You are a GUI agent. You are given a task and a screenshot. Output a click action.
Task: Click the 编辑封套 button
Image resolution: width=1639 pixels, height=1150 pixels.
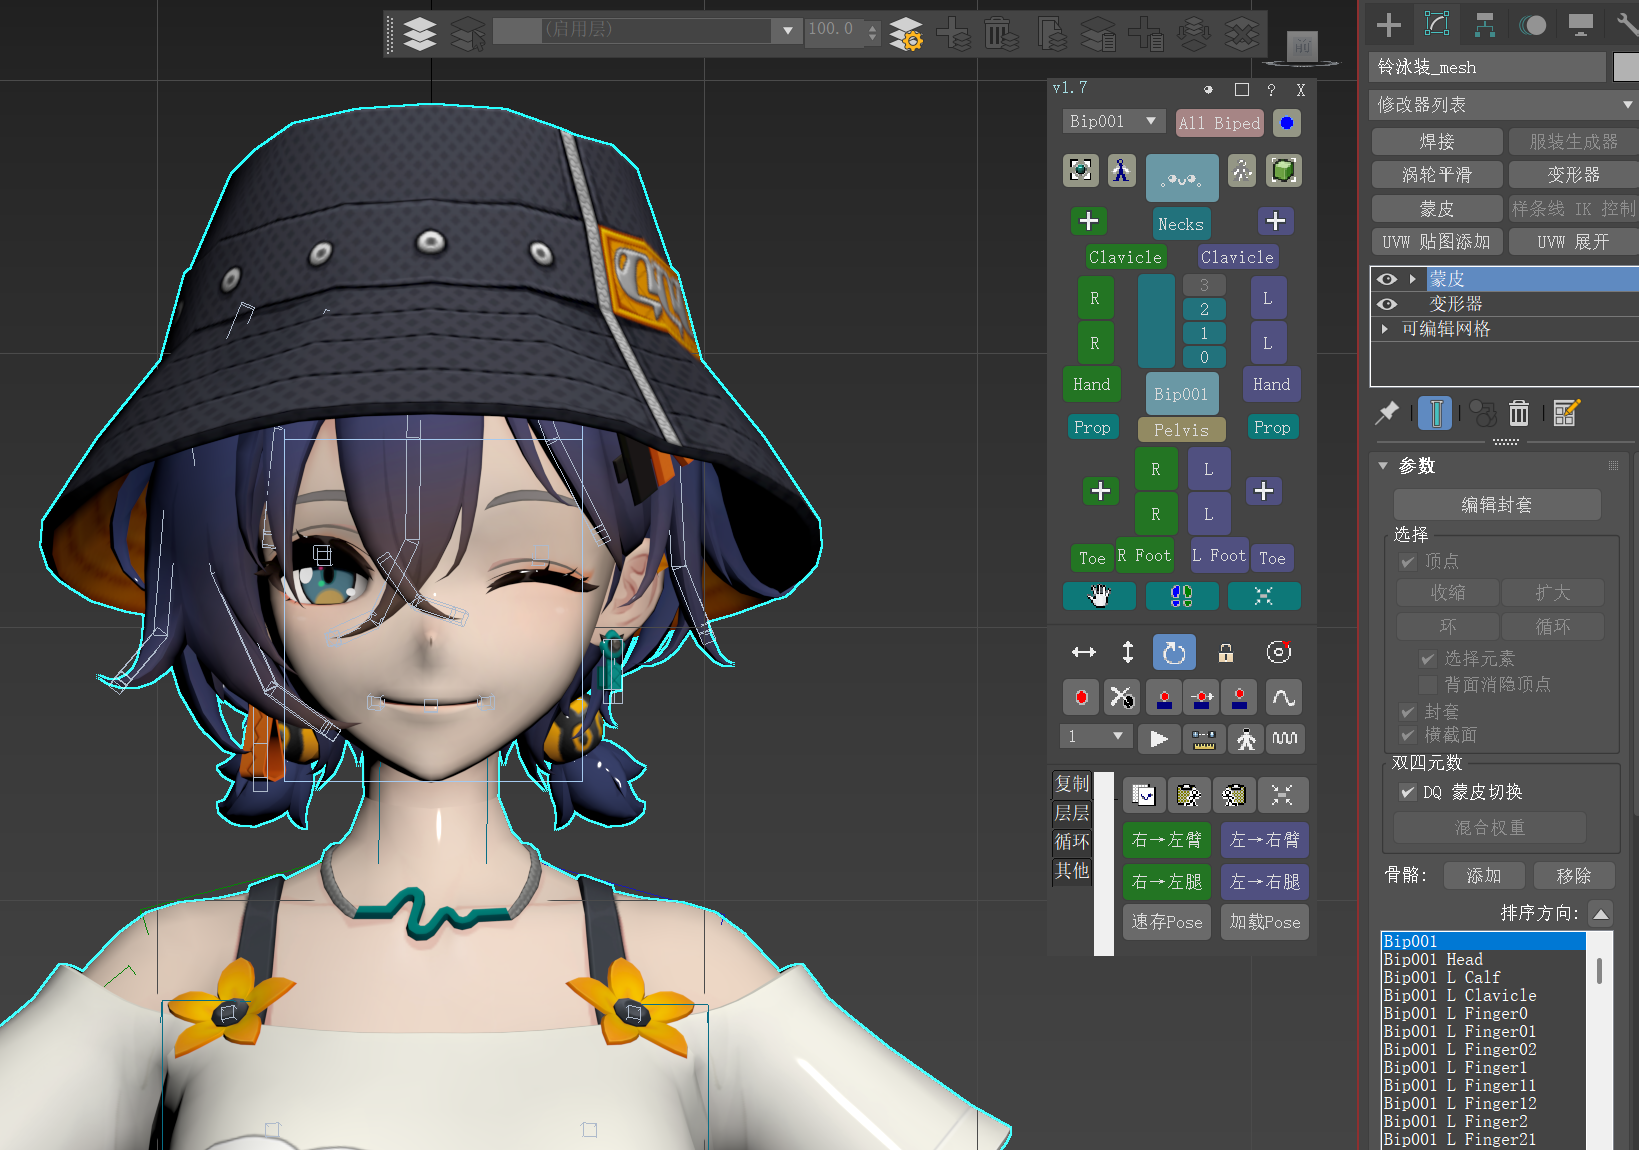click(1496, 505)
